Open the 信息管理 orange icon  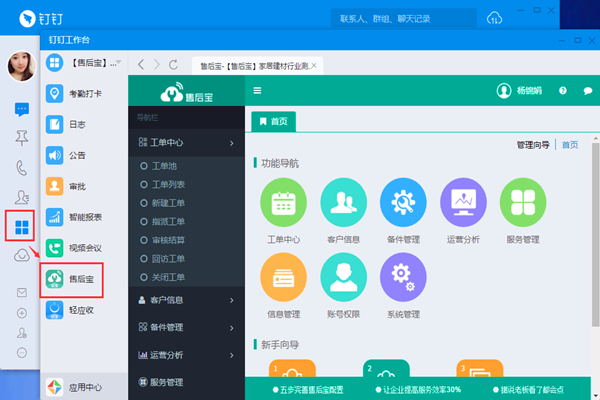click(283, 277)
